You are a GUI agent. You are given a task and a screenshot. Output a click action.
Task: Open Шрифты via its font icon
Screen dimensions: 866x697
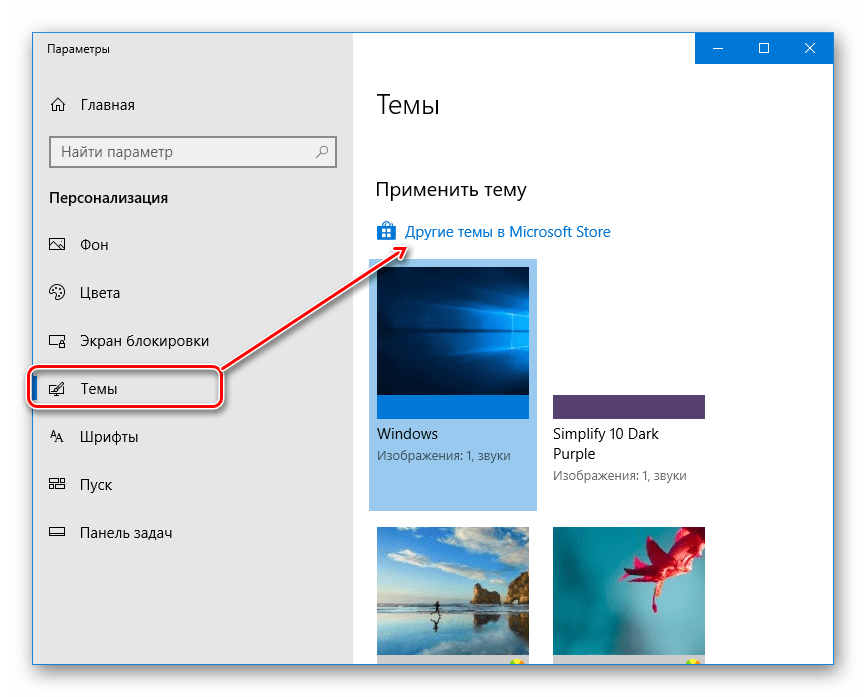coord(58,437)
